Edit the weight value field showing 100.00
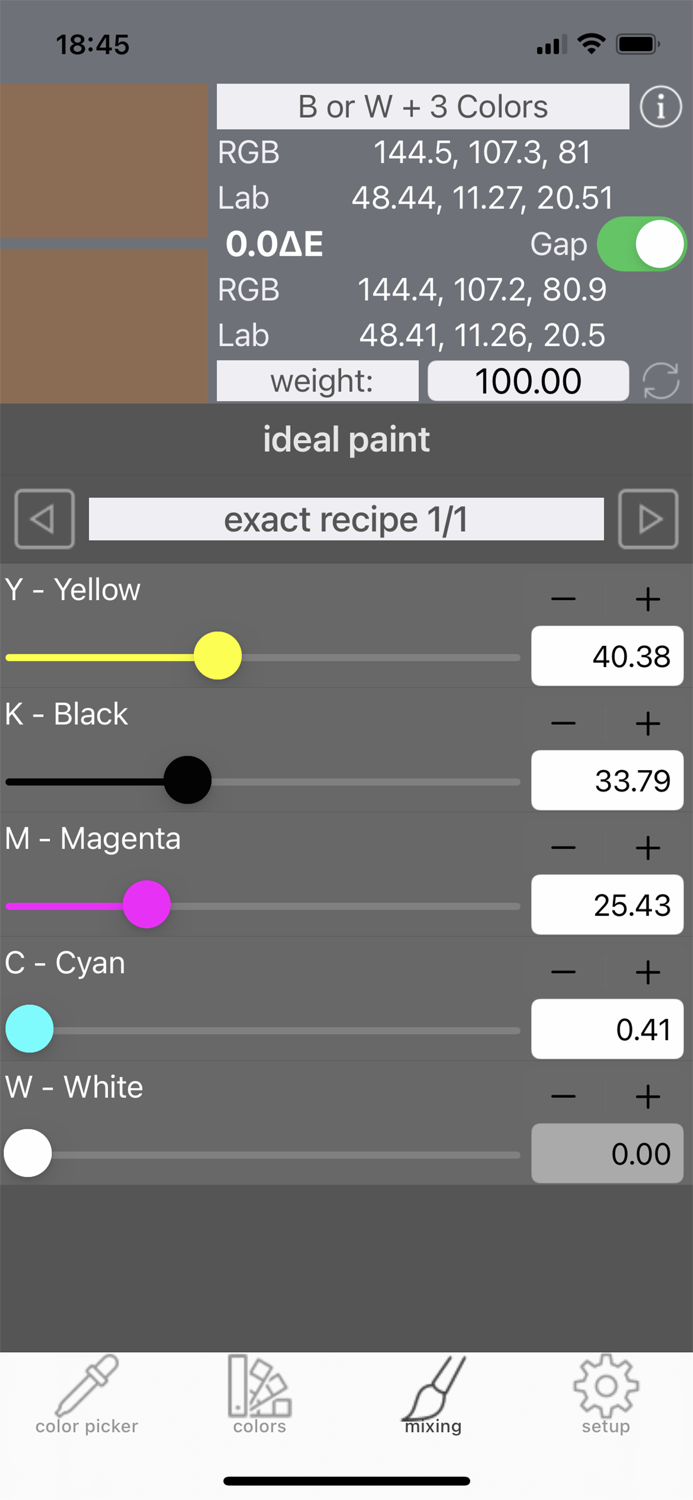The width and height of the screenshot is (693, 1500). [x=528, y=381]
